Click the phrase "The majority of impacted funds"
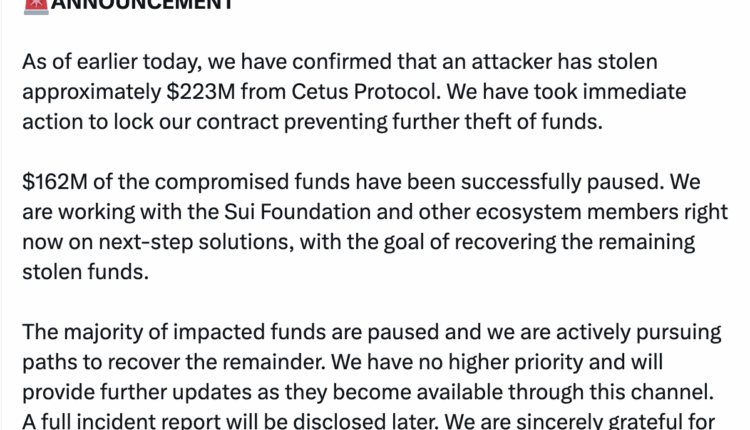Screen dimensions: 750x430 [156, 331]
